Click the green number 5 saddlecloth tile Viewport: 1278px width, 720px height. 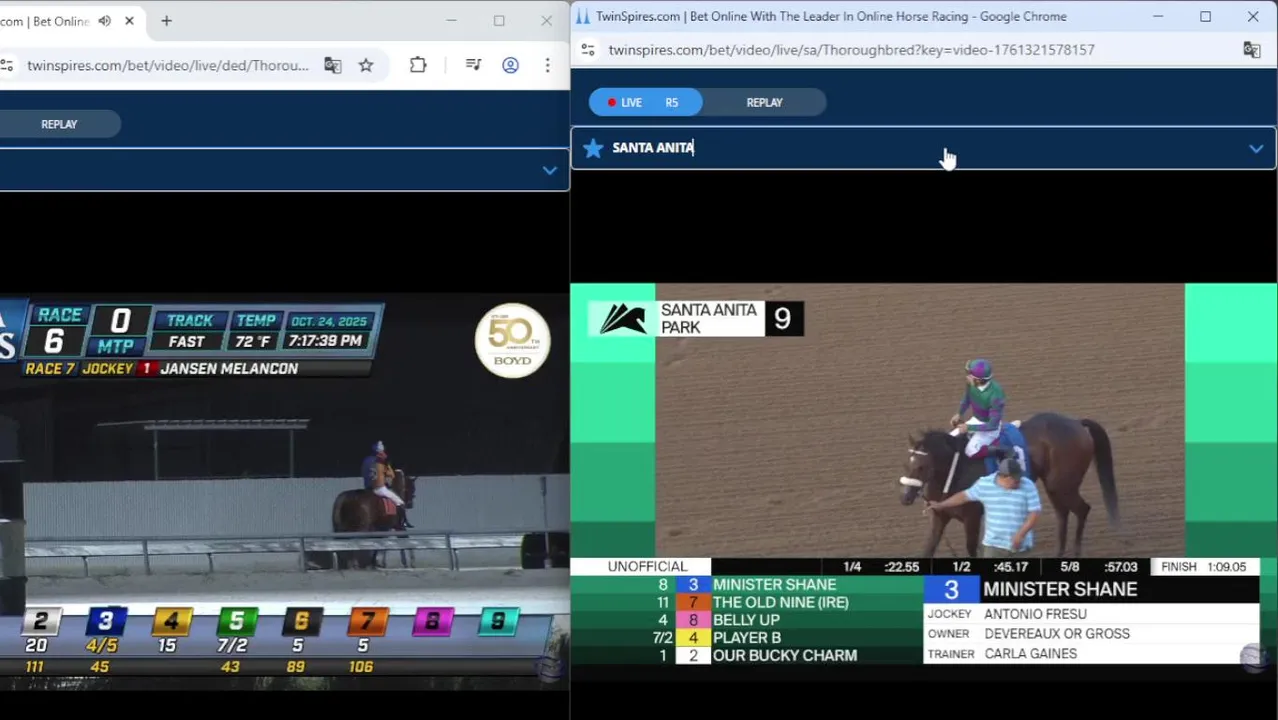tap(237, 621)
